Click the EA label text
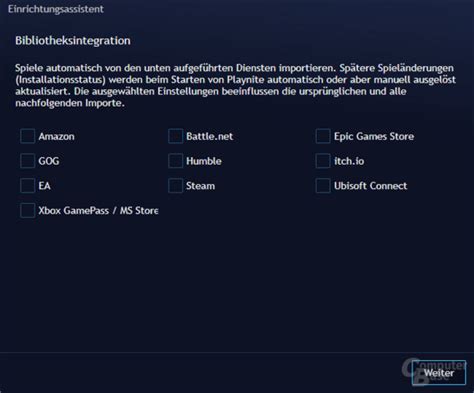Image resolution: width=474 pixels, height=393 pixels. (x=44, y=186)
